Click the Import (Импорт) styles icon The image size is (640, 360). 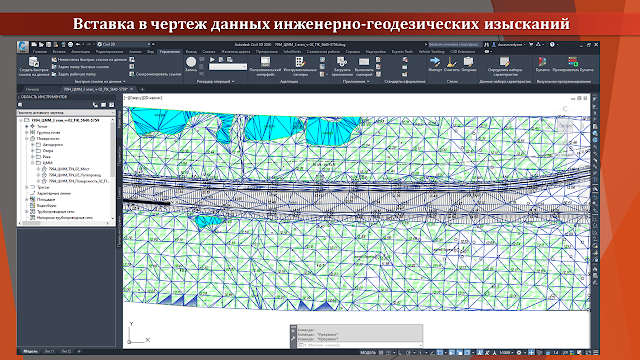(x=435, y=62)
